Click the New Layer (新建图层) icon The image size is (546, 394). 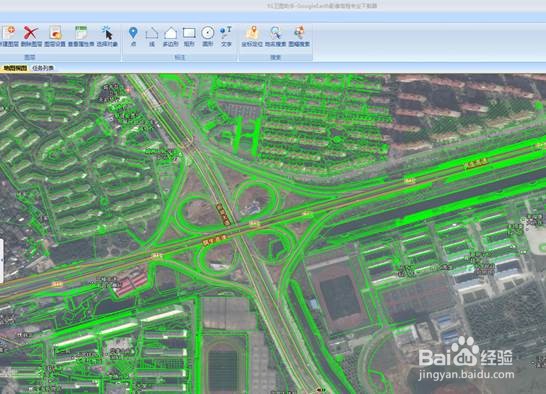[9, 36]
